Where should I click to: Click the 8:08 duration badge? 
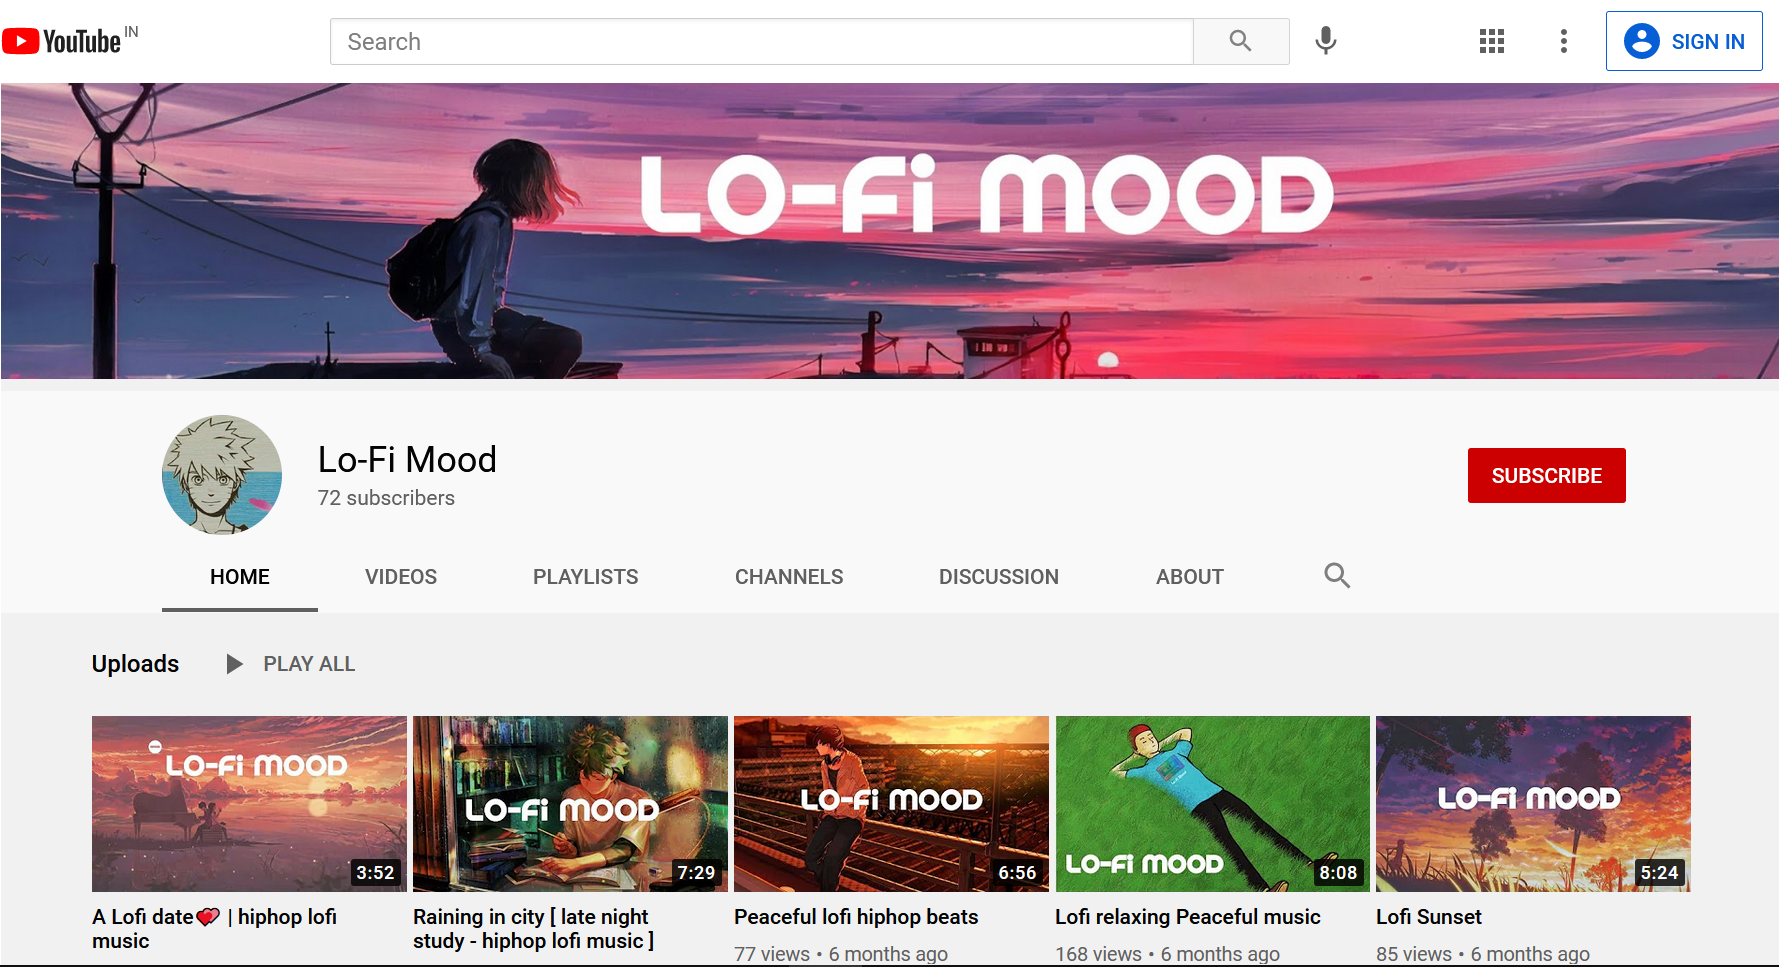(x=1338, y=873)
